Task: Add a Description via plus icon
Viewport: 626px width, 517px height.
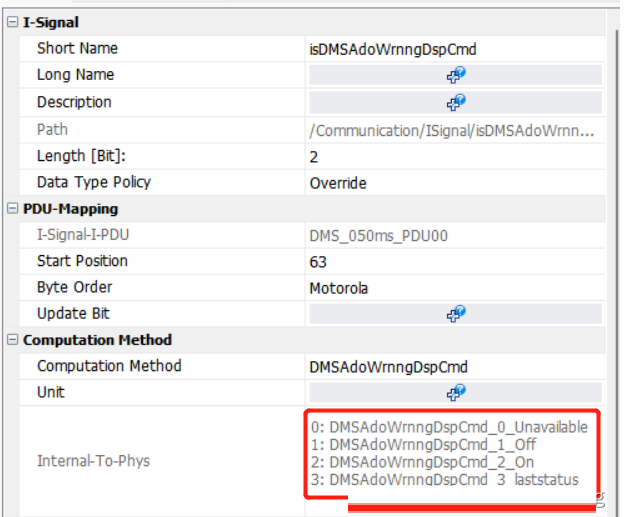Action: pyautogui.click(x=456, y=102)
